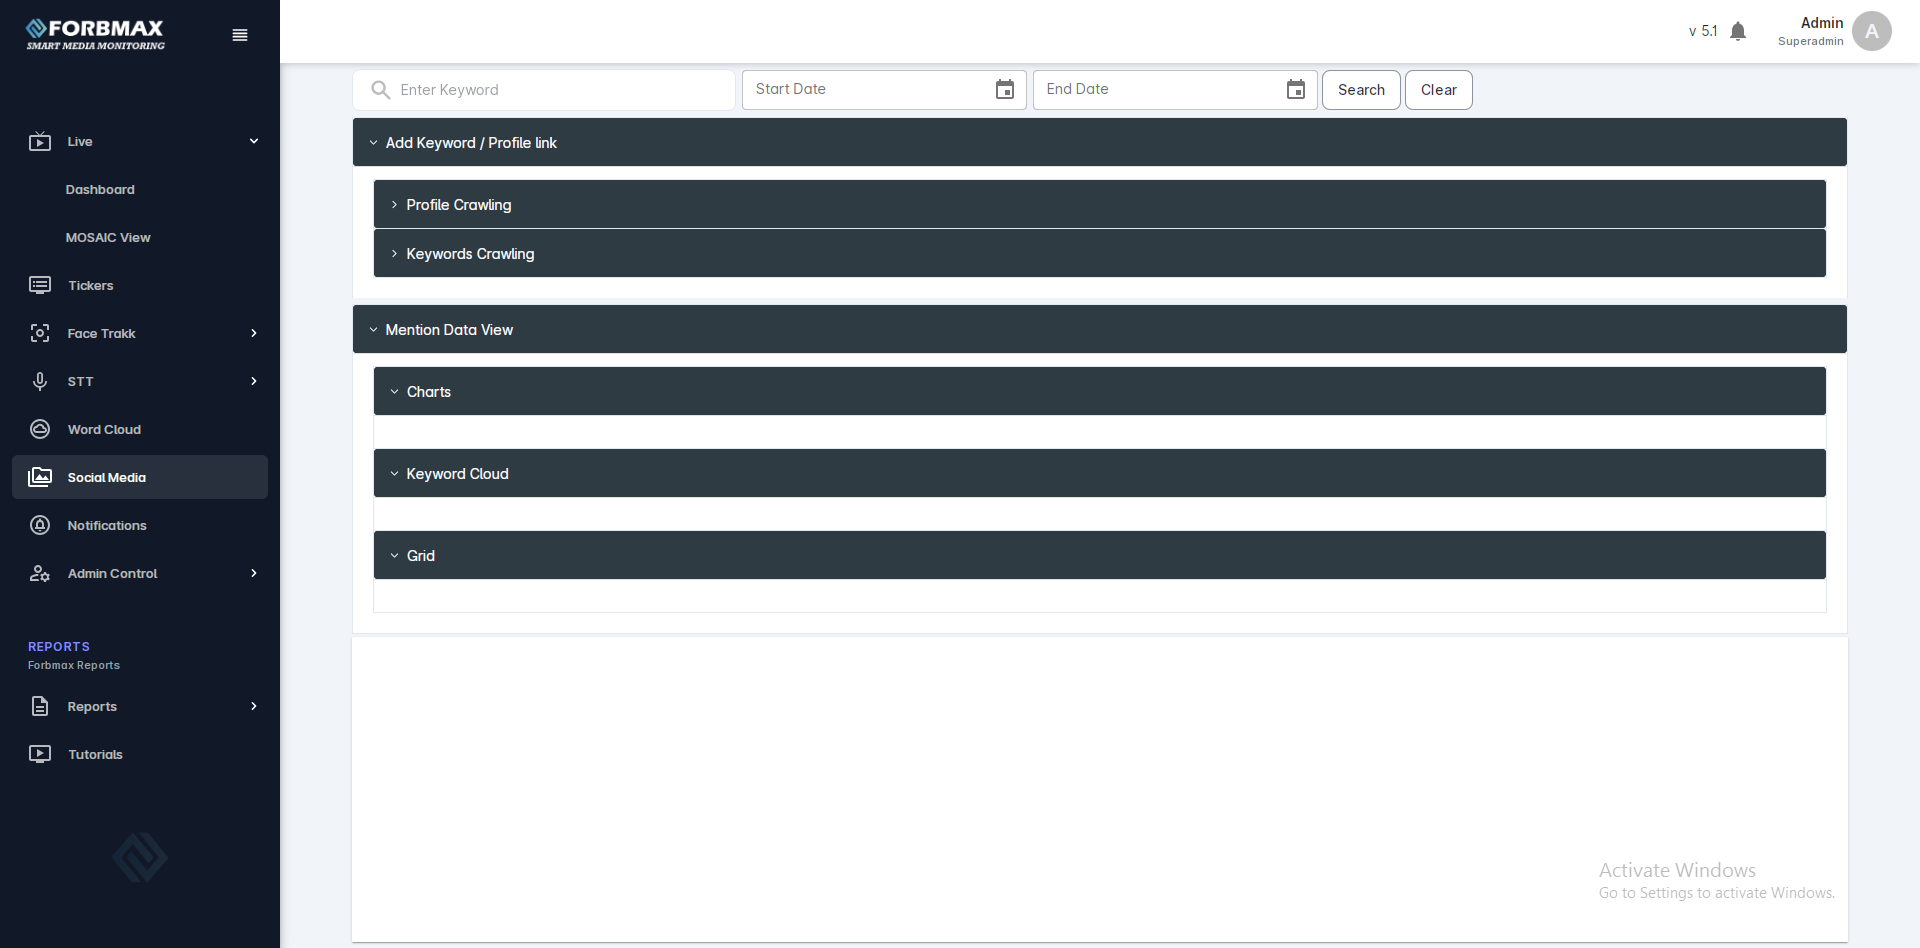Collapse the Add Keyword / Profile link section

1100,143
